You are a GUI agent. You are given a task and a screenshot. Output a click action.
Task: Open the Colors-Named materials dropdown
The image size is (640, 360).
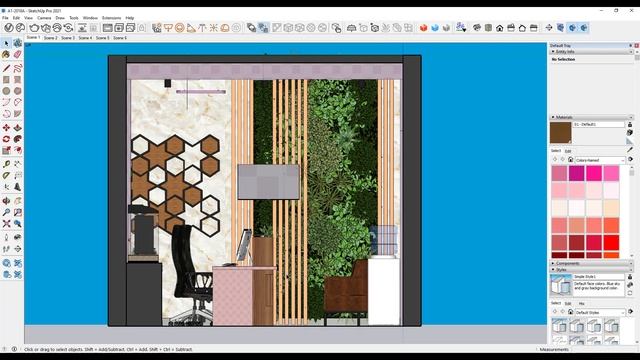(600, 160)
